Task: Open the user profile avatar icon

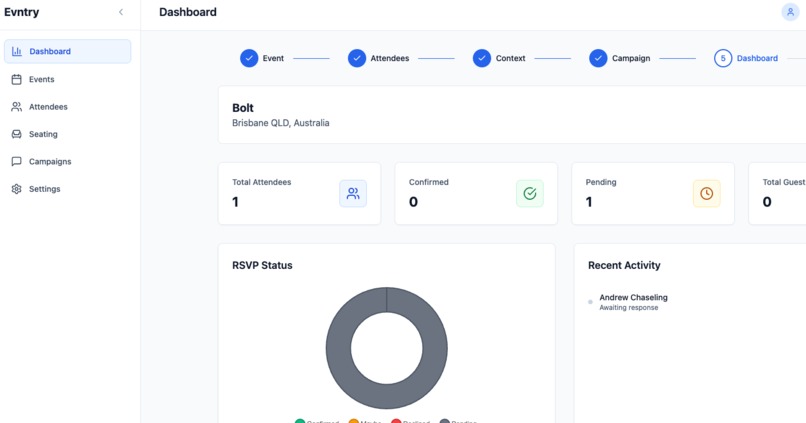Action: [790, 12]
